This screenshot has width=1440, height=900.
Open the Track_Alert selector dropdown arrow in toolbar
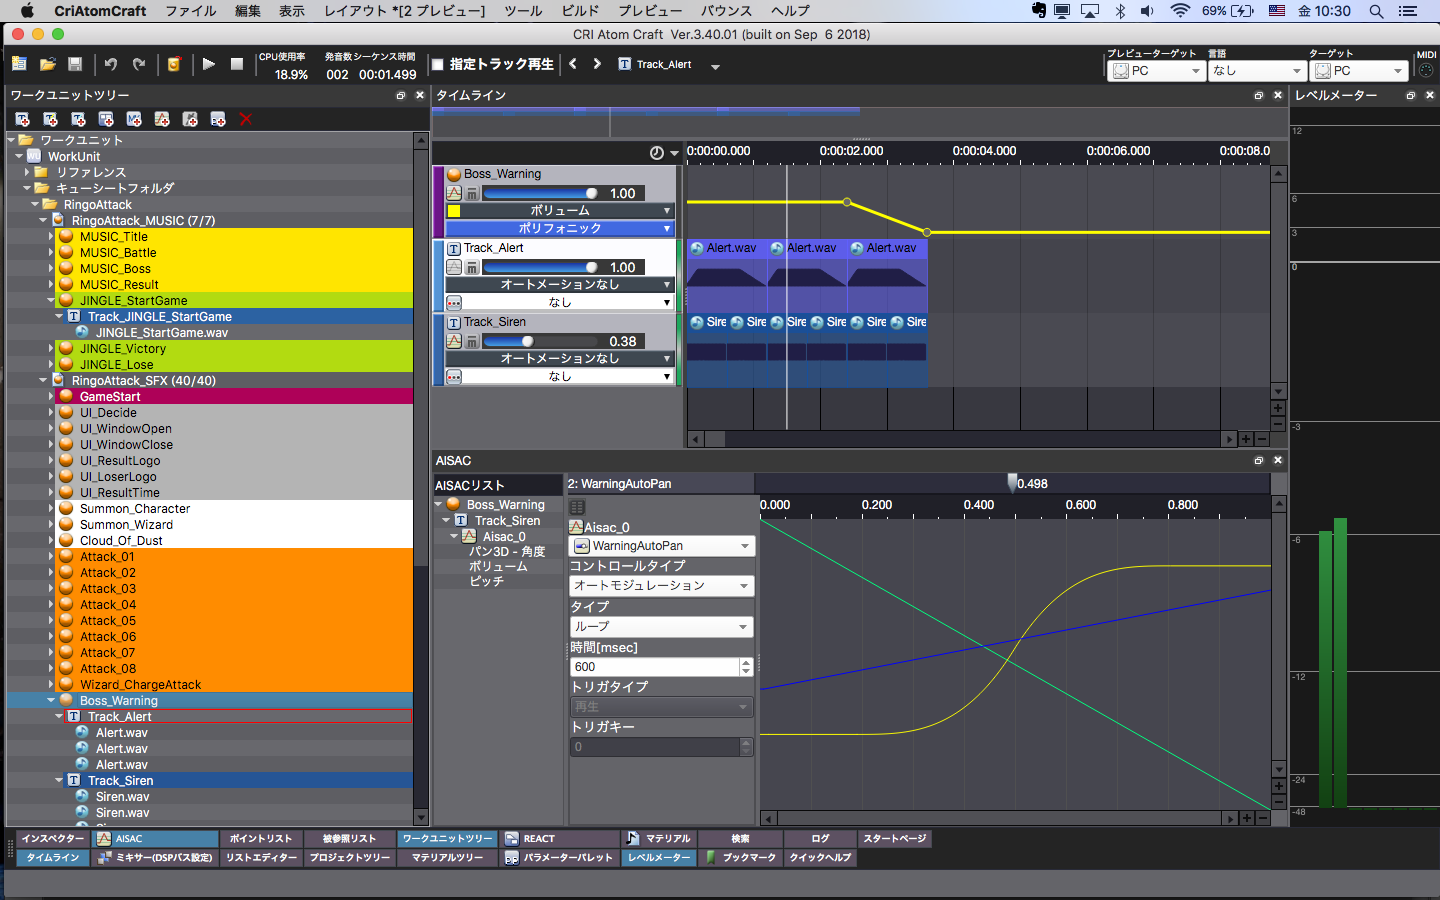point(715,66)
